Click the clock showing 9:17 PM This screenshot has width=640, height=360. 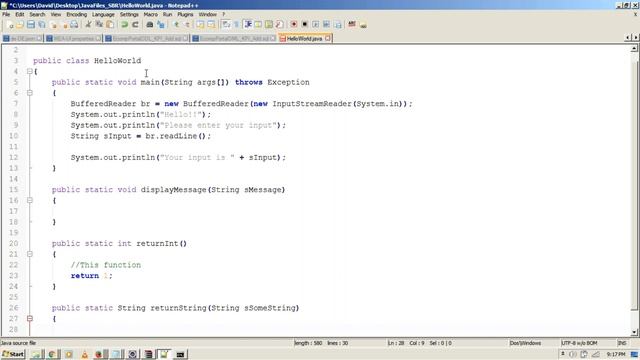pyautogui.click(x=616, y=354)
